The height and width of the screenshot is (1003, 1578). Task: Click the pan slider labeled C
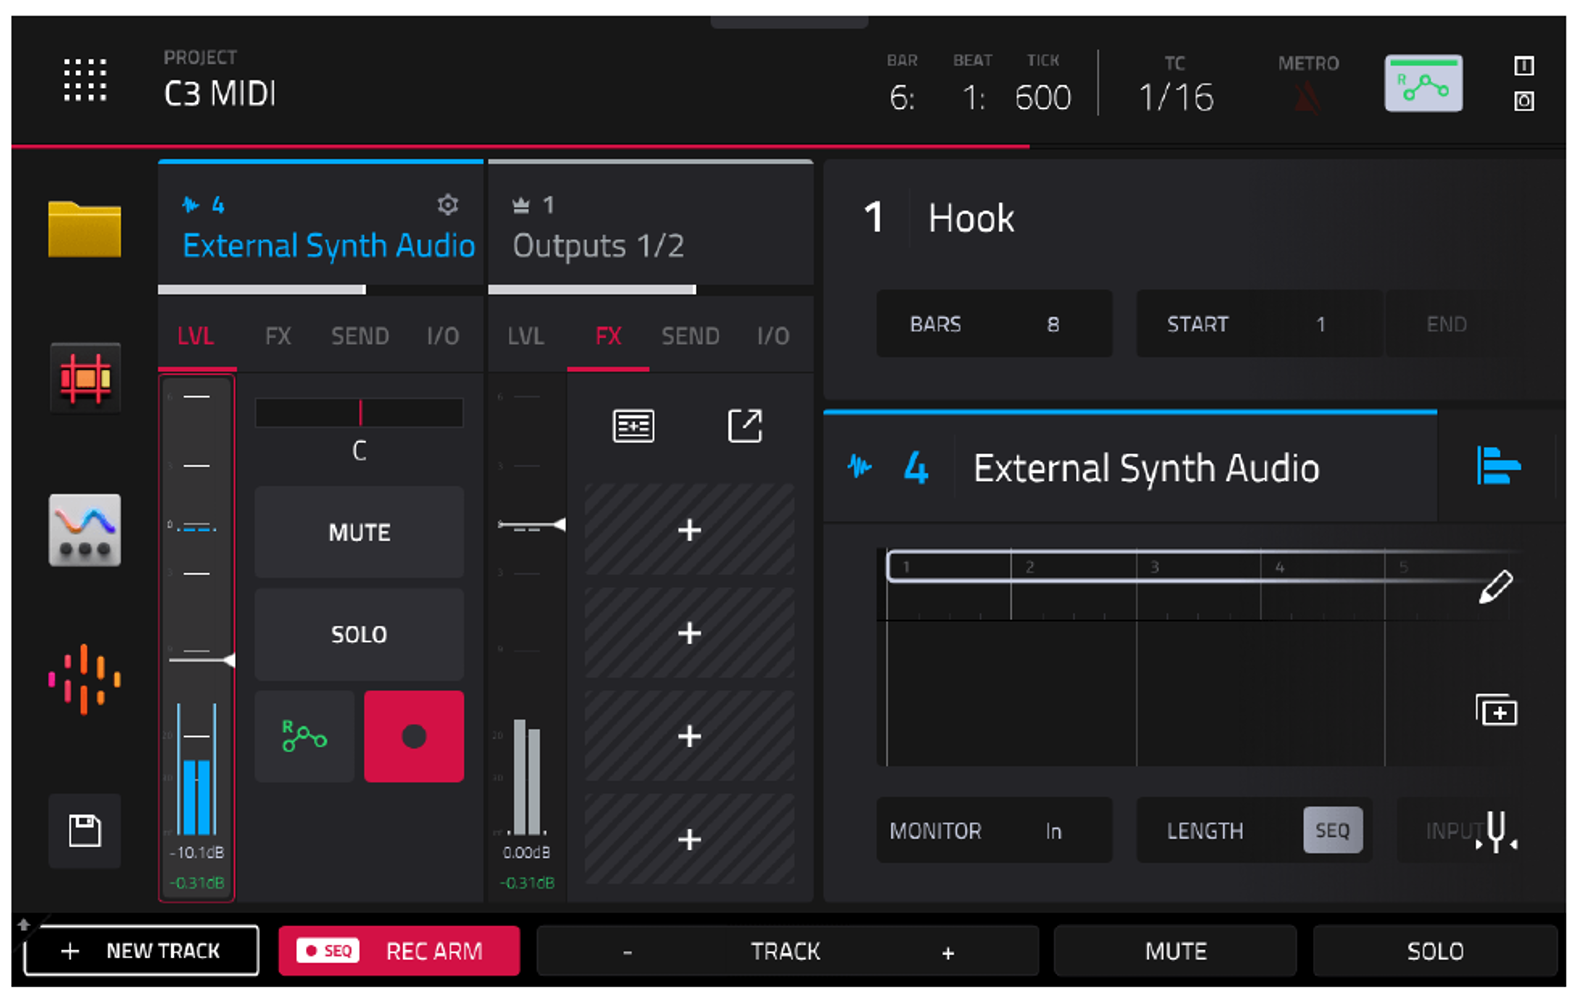[x=359, y=412]
